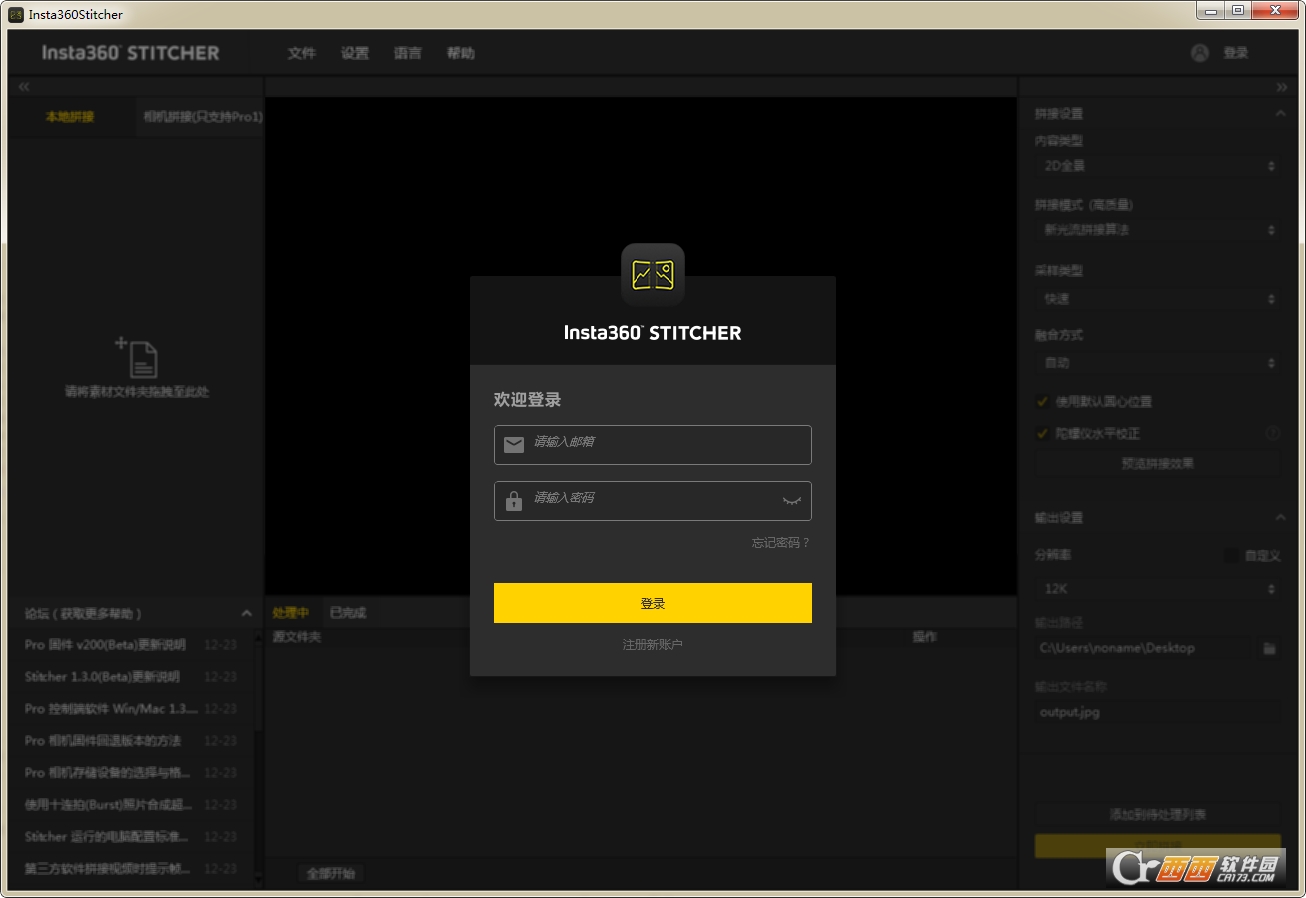Click the Insta360Stitcher title bar app icon
This screenshot has height=898, width=1306.
(x=16, y=14)
